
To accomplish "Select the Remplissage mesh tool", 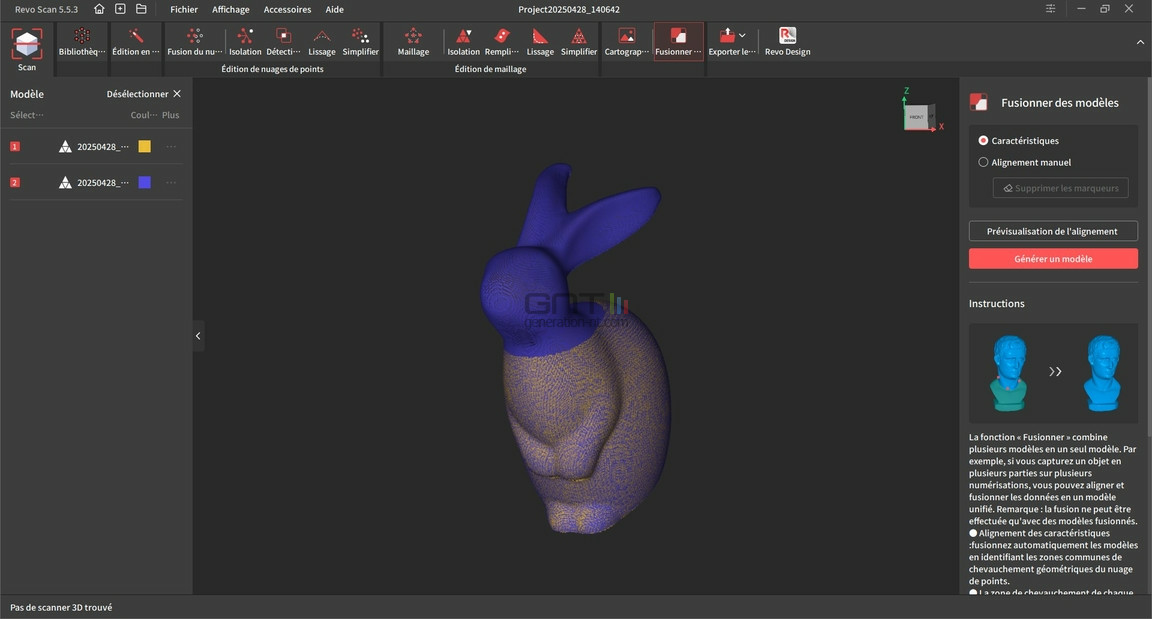I will 502,42.
